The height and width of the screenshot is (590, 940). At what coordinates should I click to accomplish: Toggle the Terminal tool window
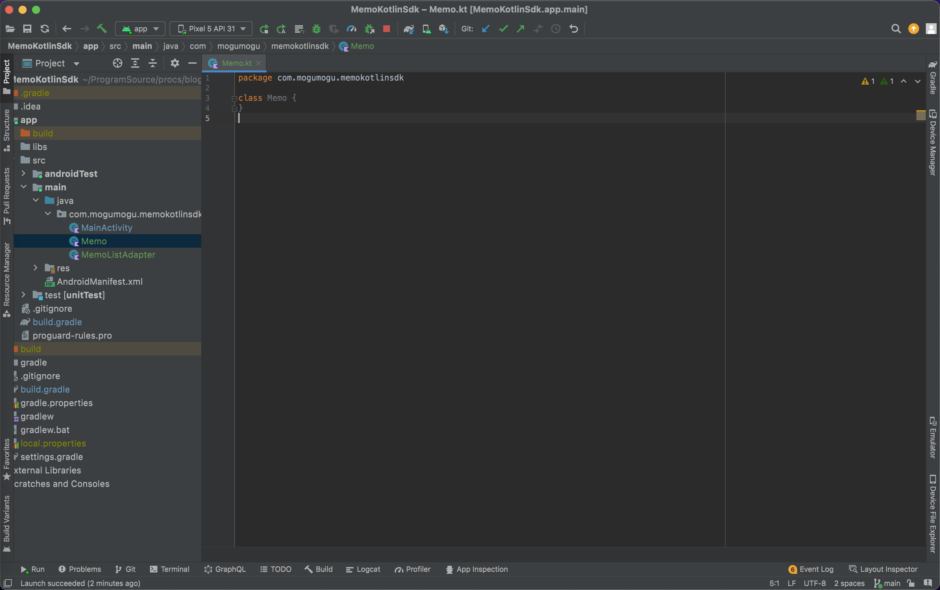(x=169, y=568)
